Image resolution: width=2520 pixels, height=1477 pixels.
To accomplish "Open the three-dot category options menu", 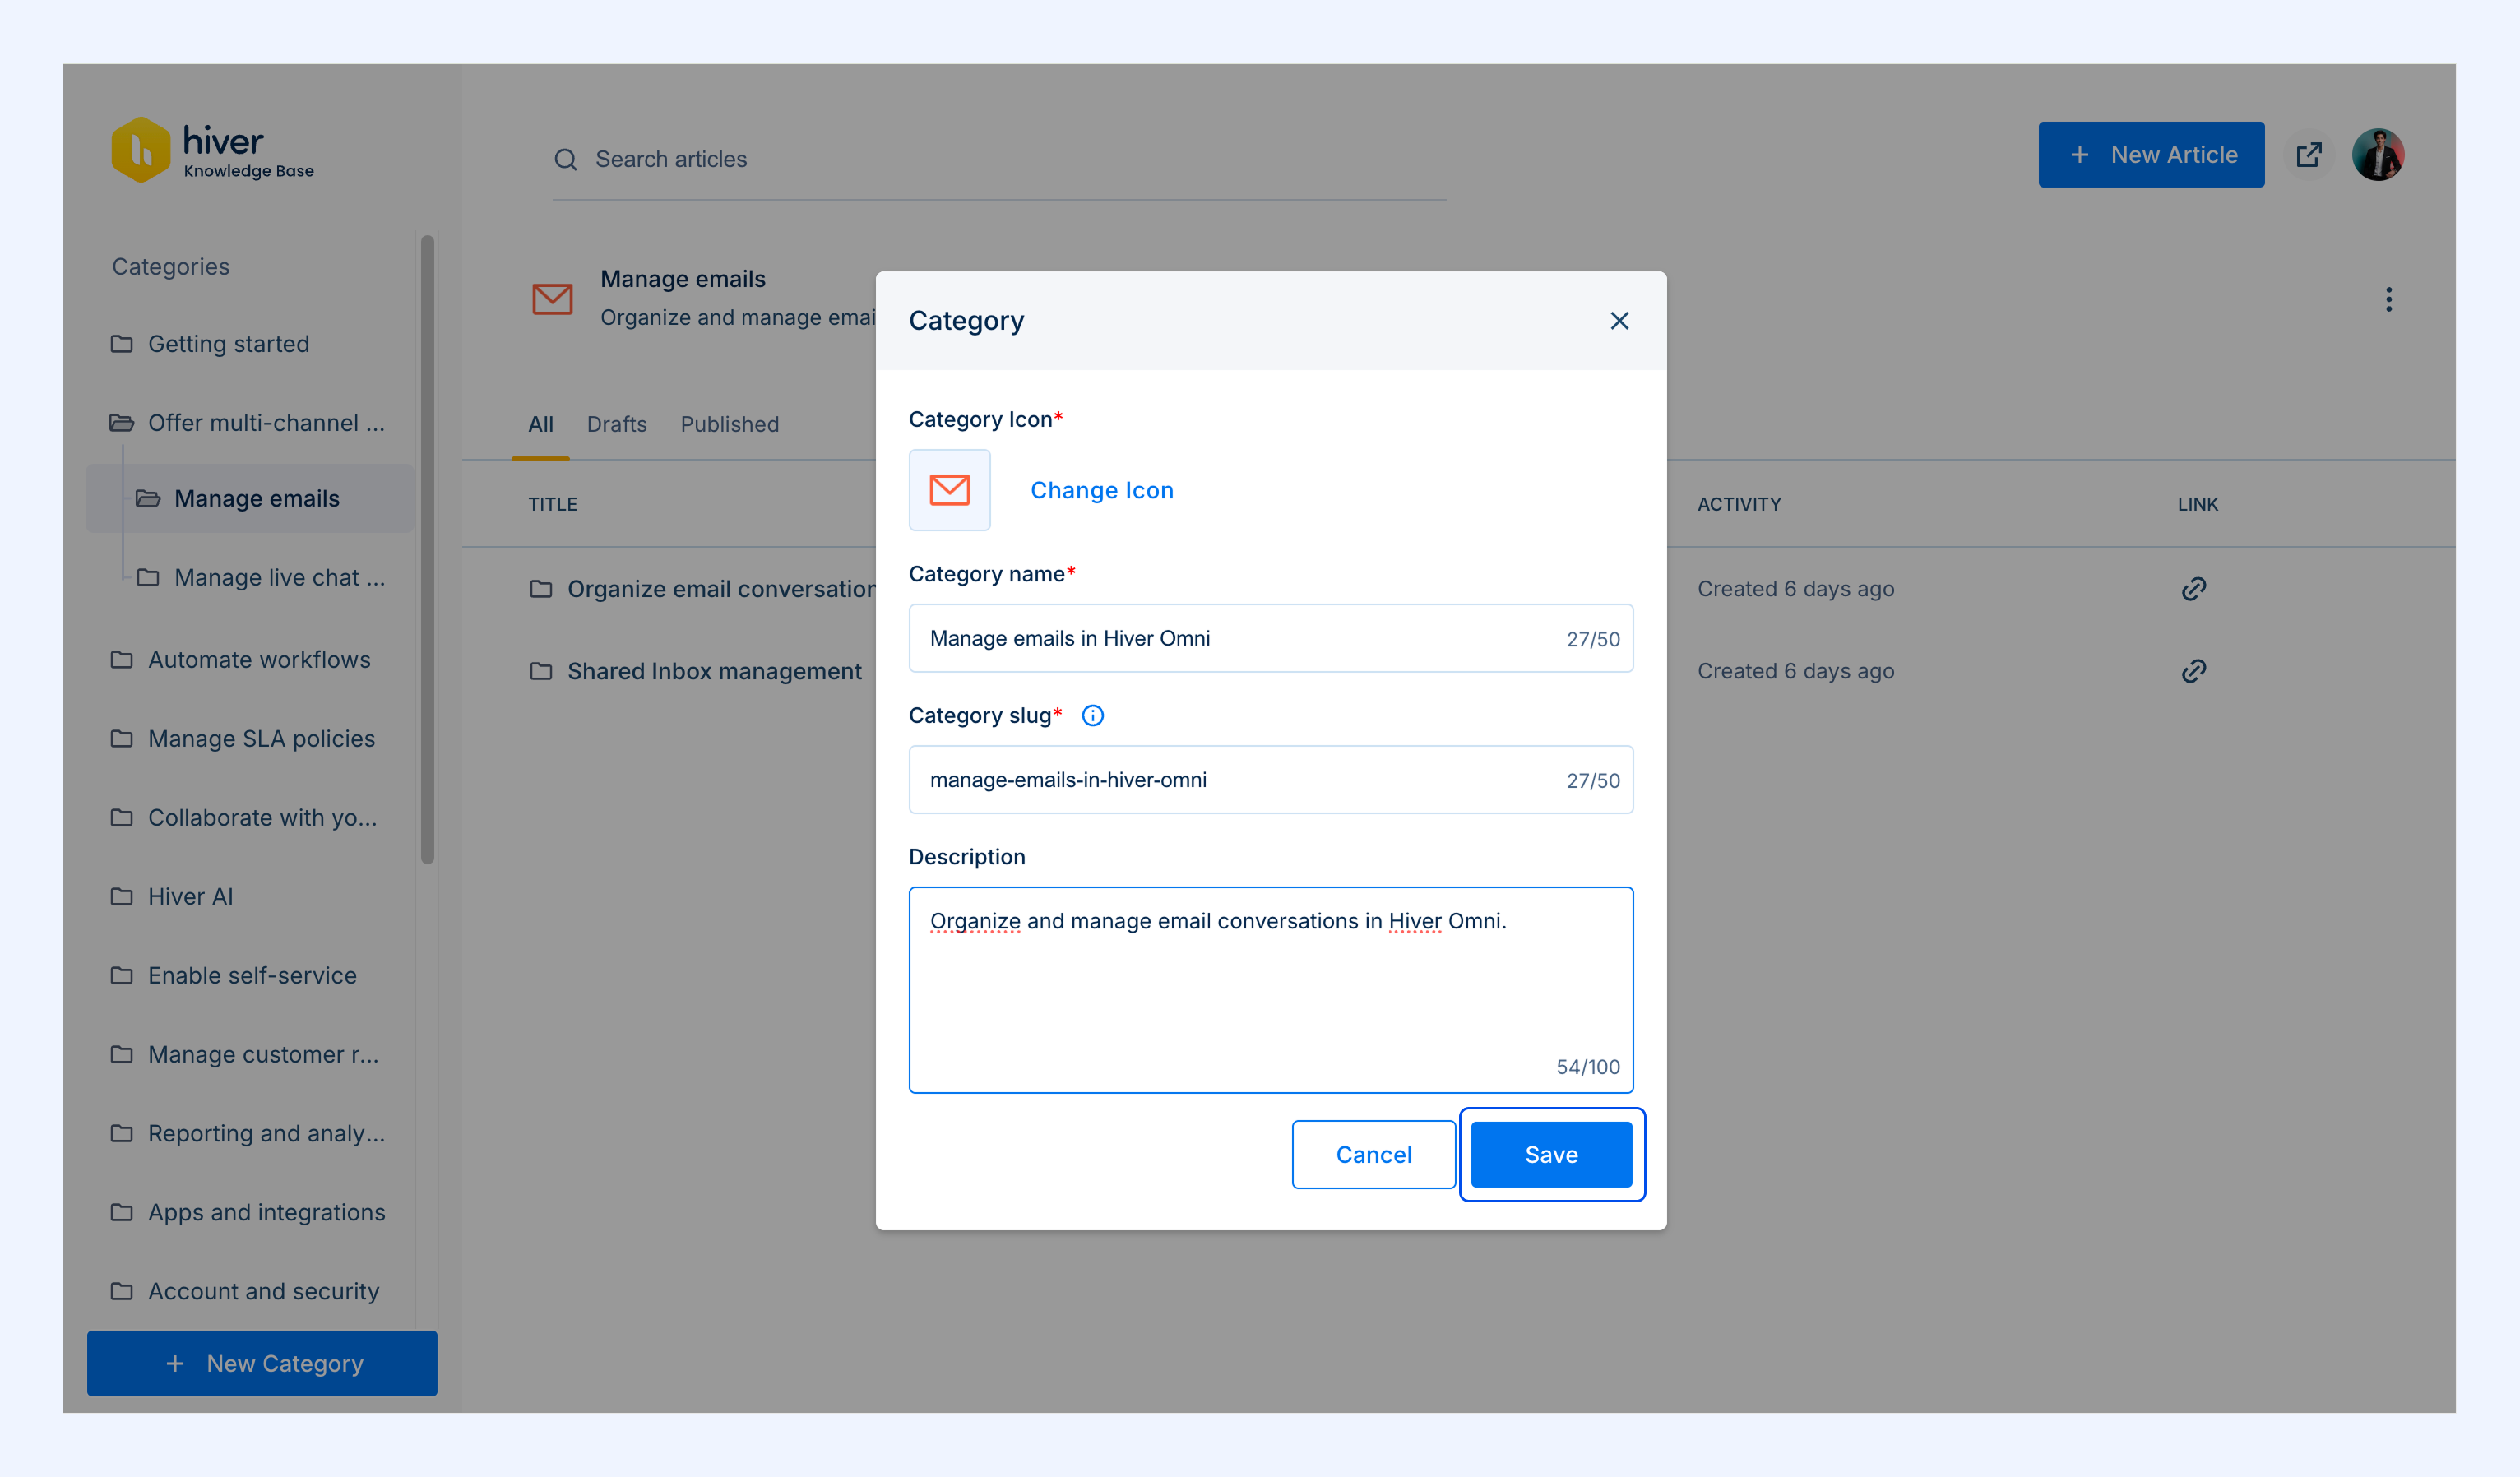I will (x=2388, y=300).
